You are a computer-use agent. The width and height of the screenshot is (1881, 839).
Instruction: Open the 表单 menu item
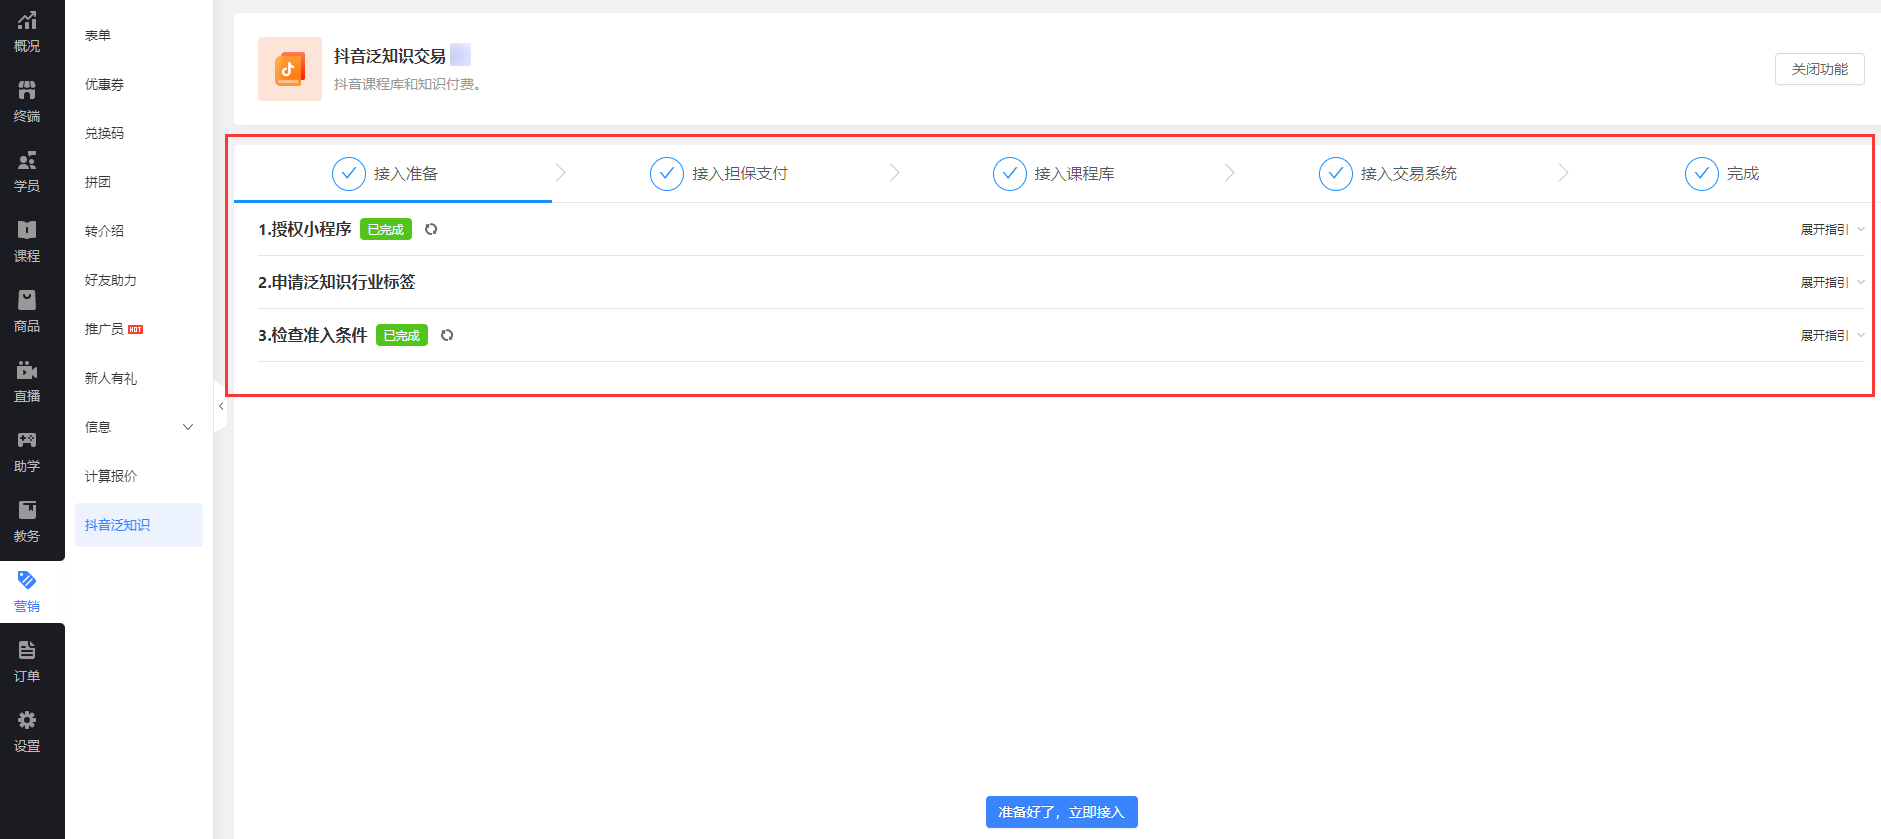point(98,35)
